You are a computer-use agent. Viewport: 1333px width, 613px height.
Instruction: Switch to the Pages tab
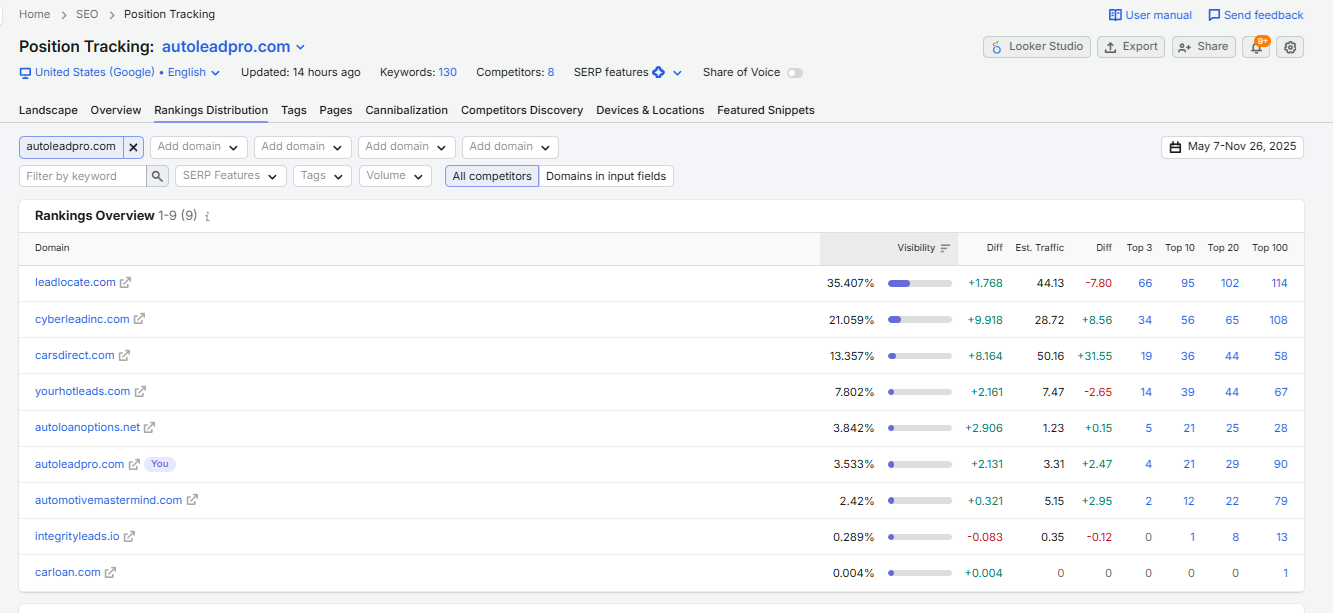pyautogui.click(x=336, y=110)
